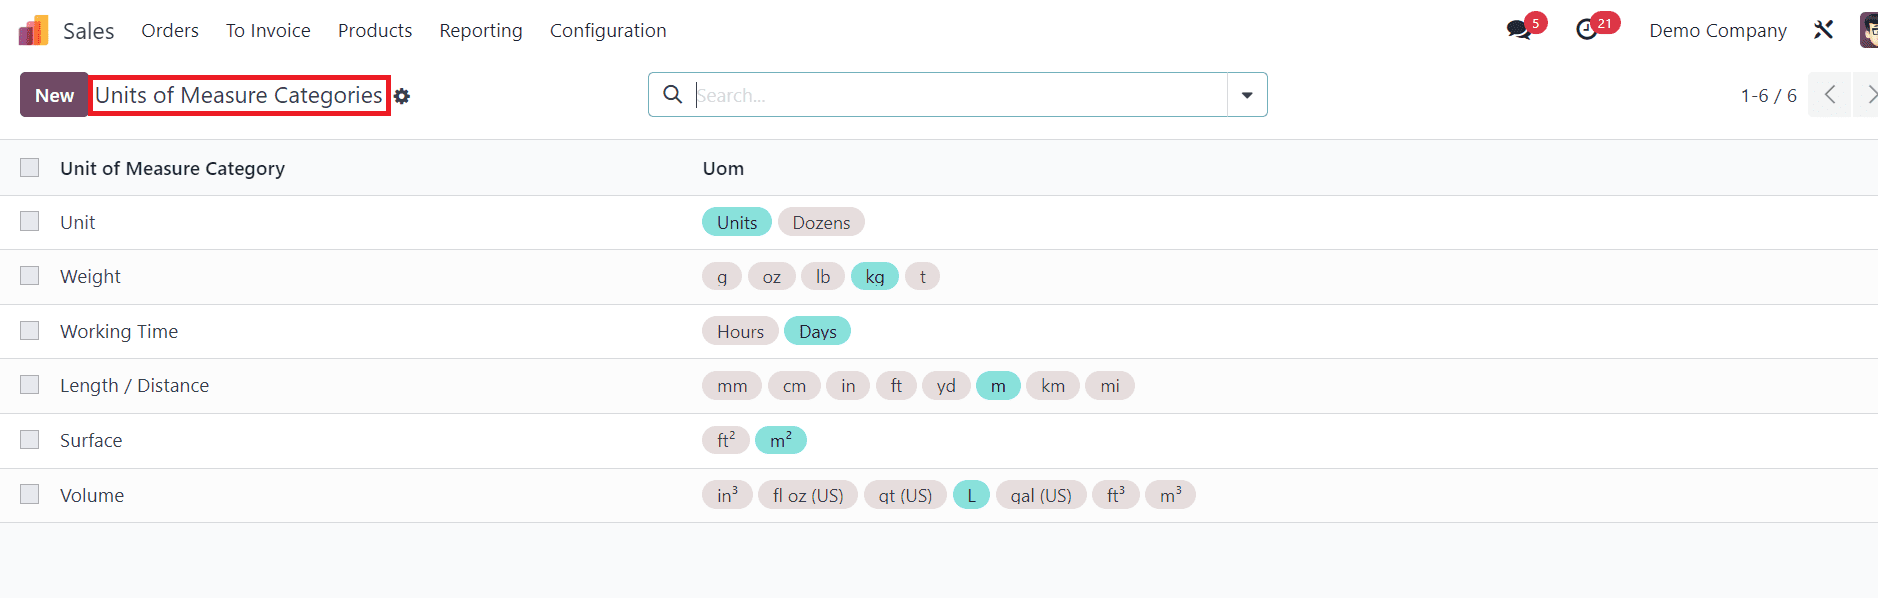Open the chat messages icon
Screen dimensions: 1878x598
pyautogui.click(x=1519, y=30)
